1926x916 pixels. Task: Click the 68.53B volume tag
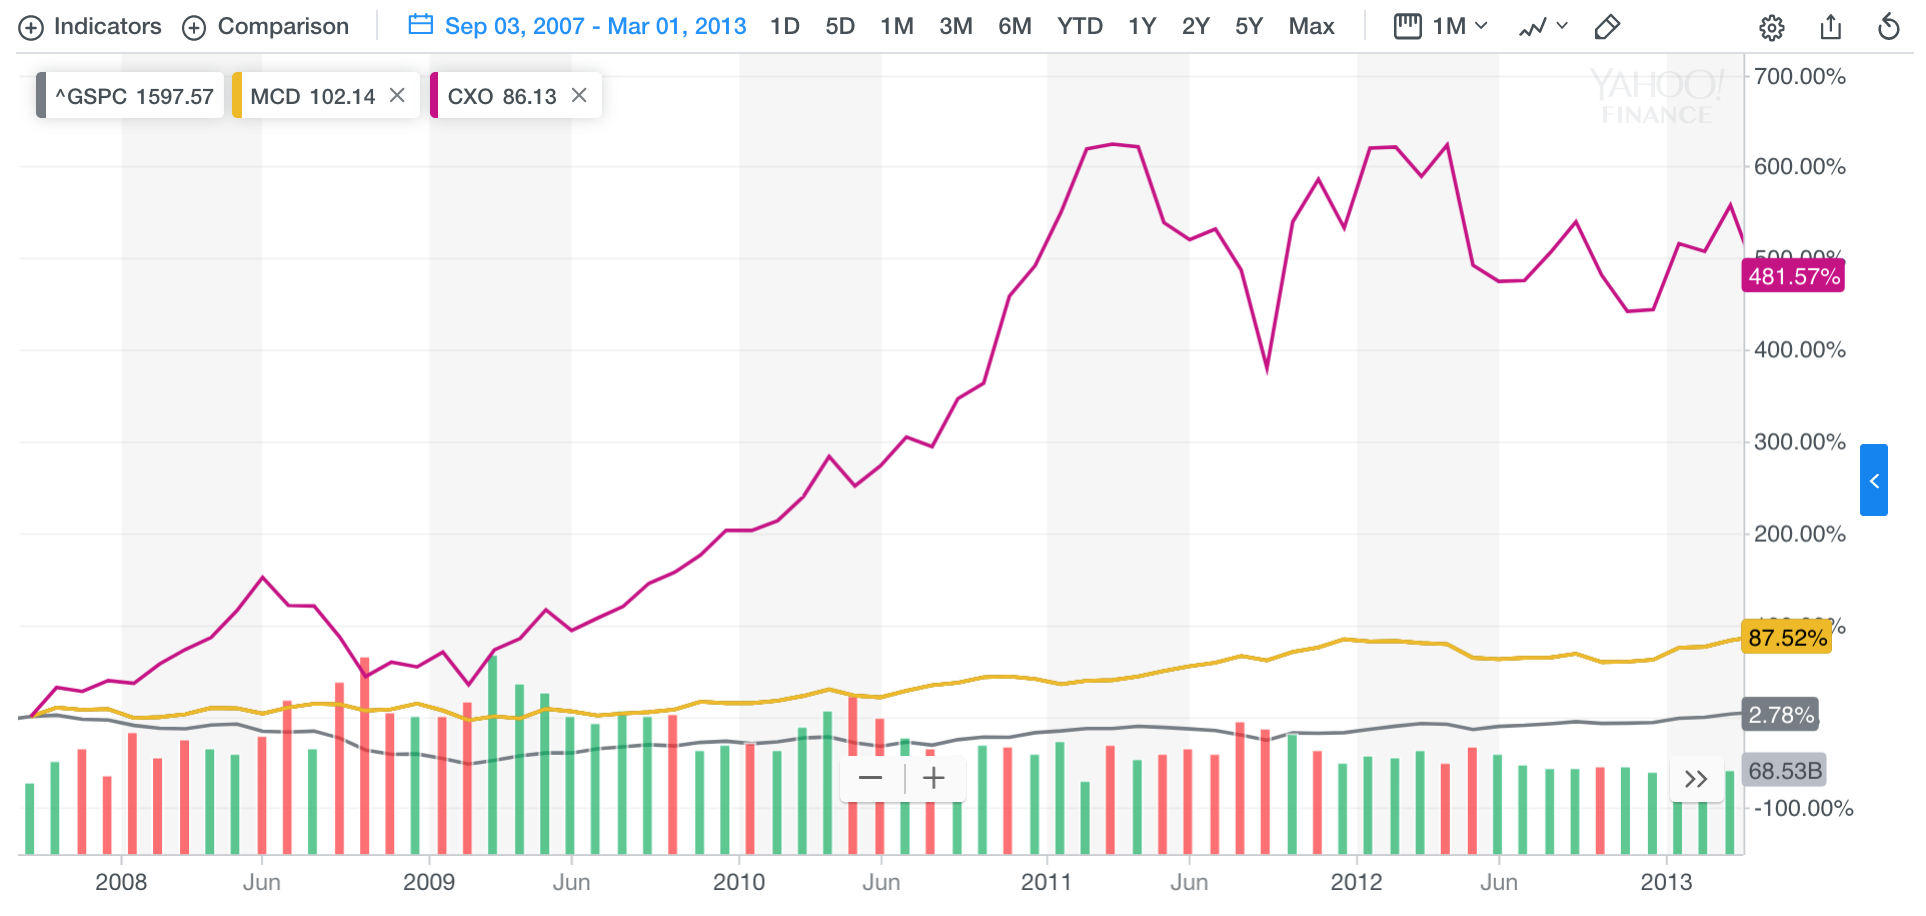pos(1785,771)
